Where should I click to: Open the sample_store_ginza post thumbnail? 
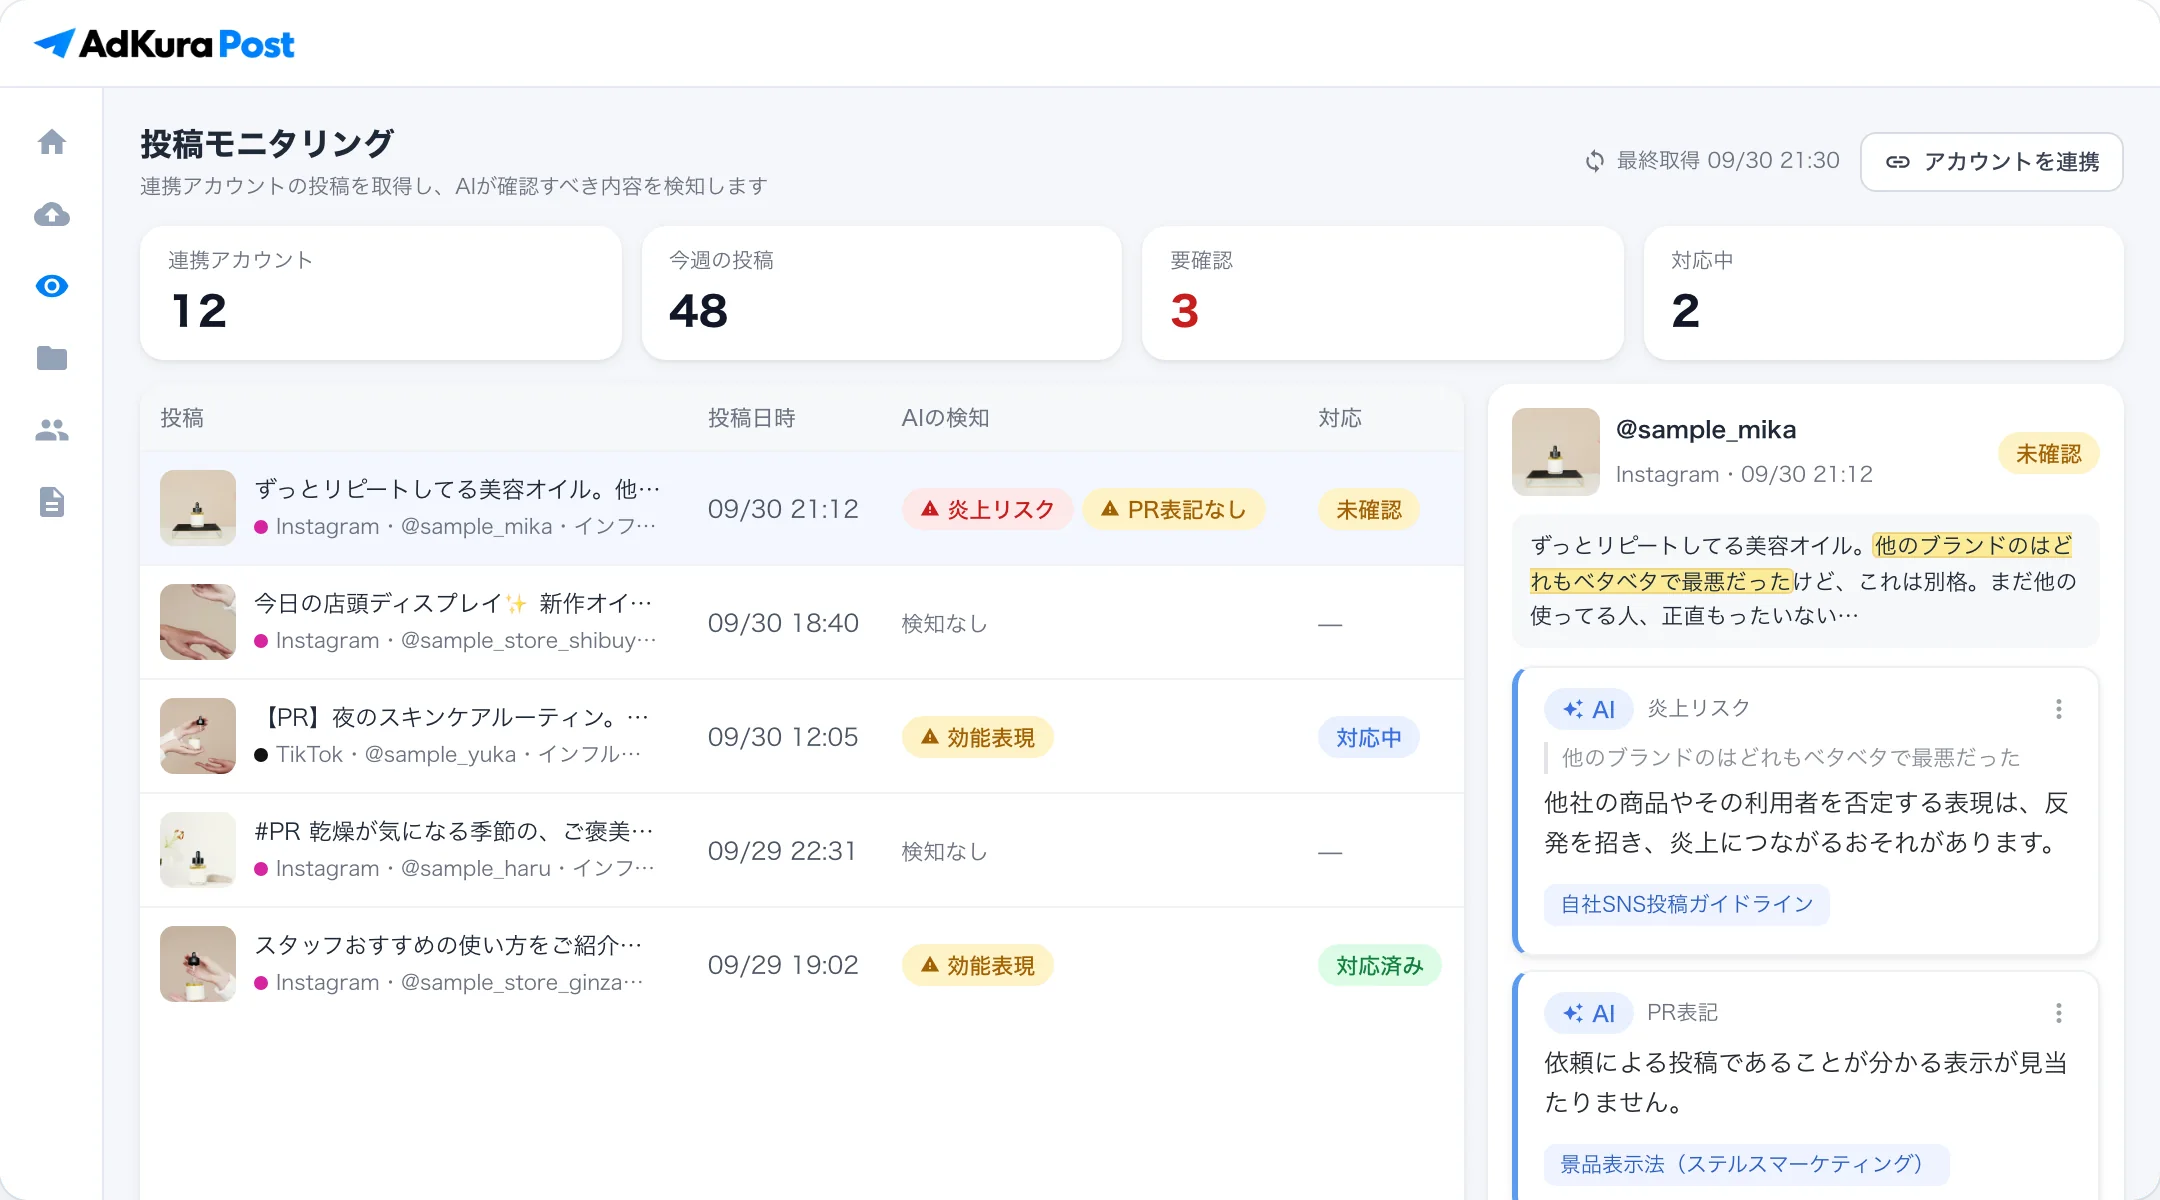coord(198,964)
